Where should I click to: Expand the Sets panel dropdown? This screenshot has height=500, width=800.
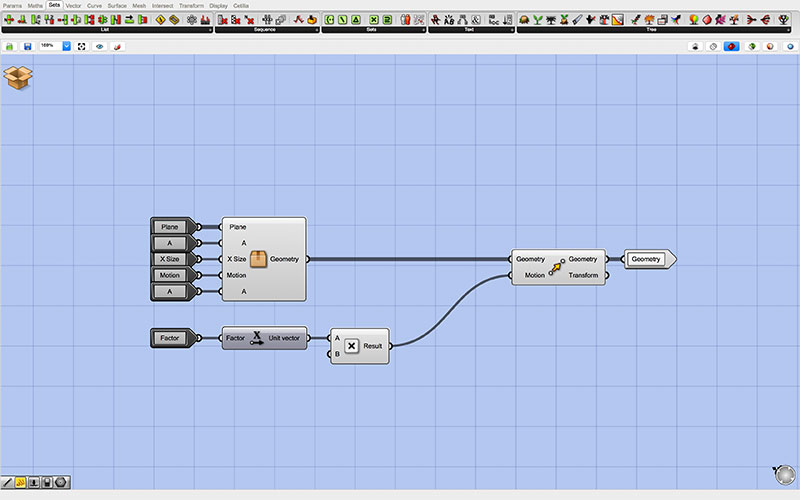pos(423,30)
